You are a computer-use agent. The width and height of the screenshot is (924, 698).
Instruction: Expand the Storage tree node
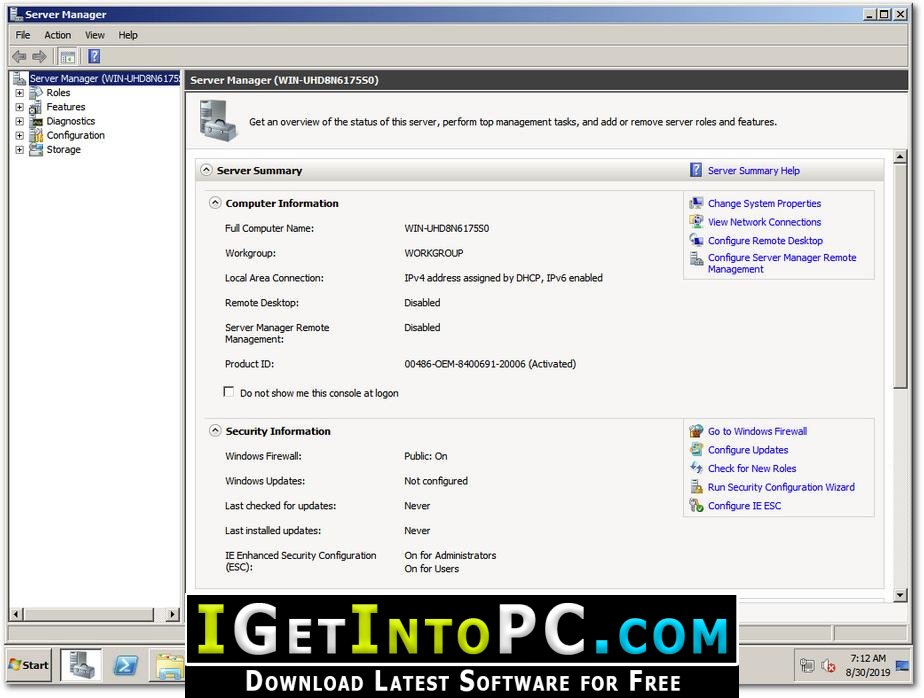(x=19, y=149)
